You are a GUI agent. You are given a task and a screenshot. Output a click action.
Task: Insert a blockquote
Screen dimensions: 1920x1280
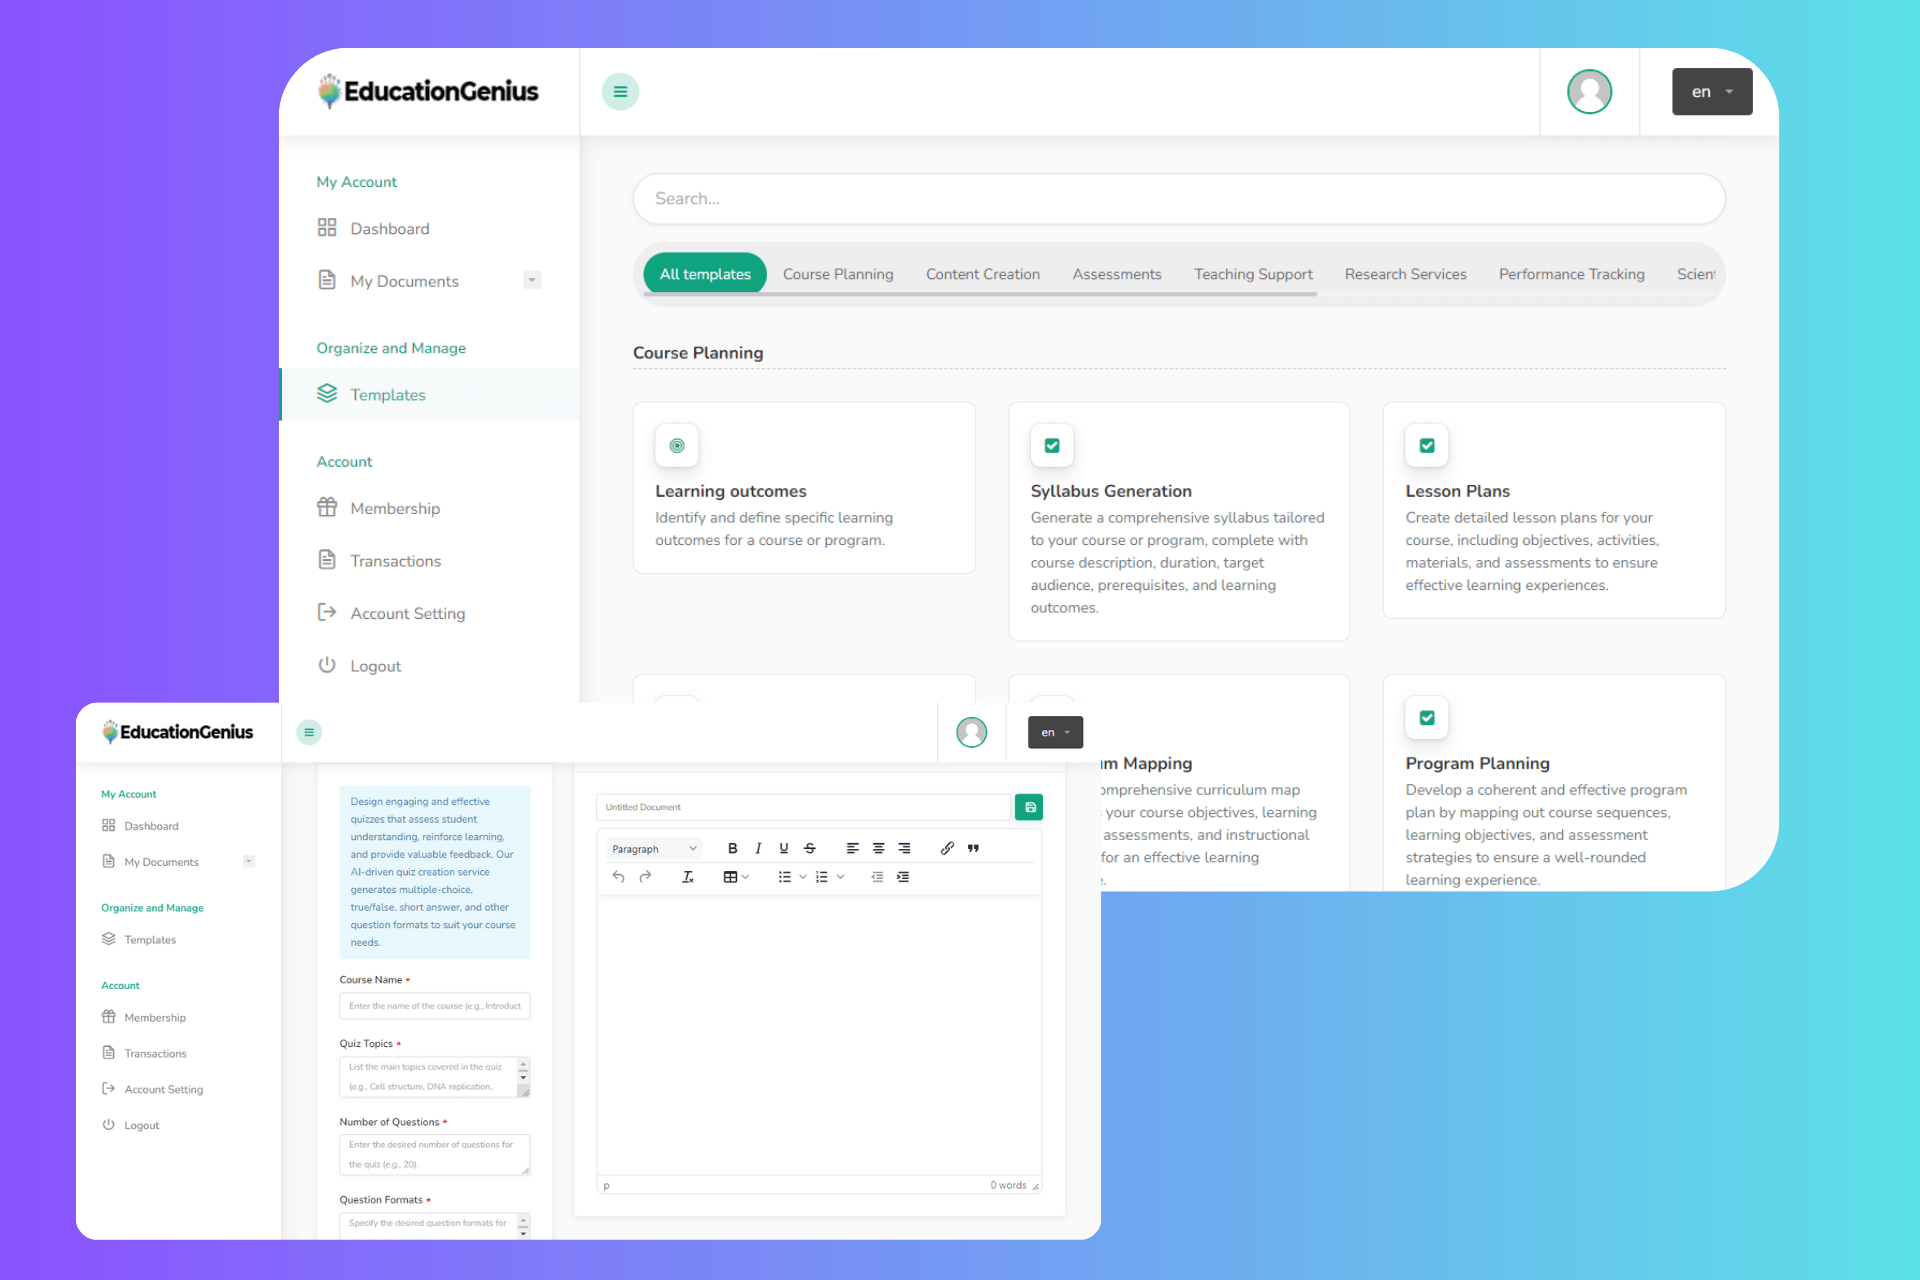(973, 848)
